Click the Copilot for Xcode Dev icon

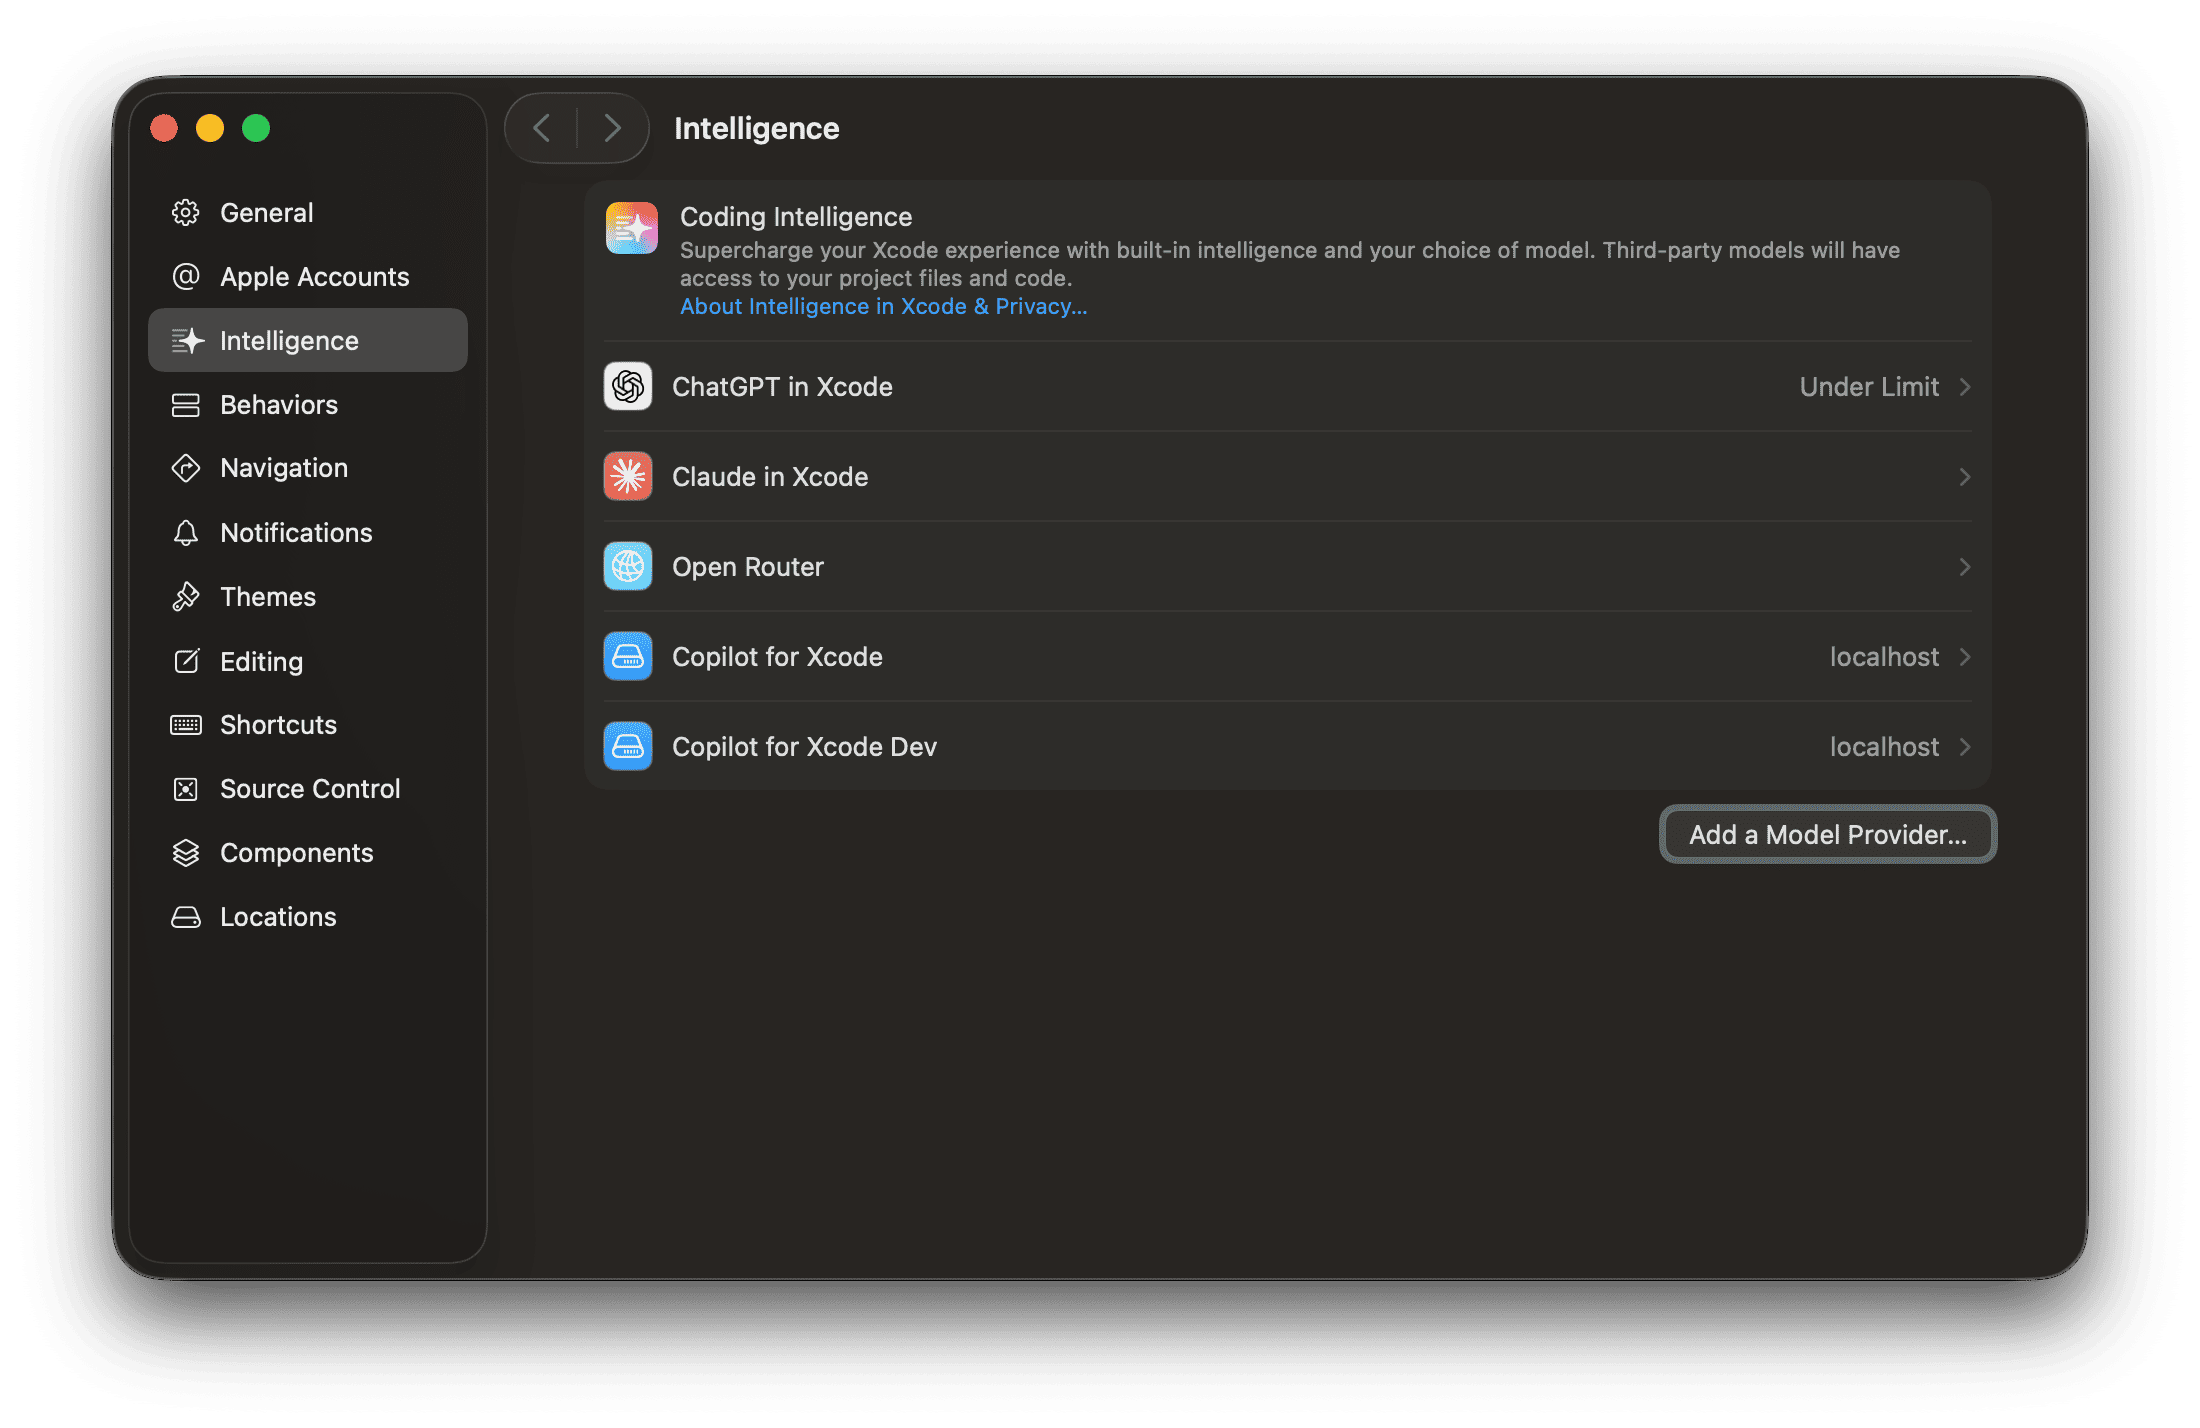pyautogui.click(x=628, y=746)
